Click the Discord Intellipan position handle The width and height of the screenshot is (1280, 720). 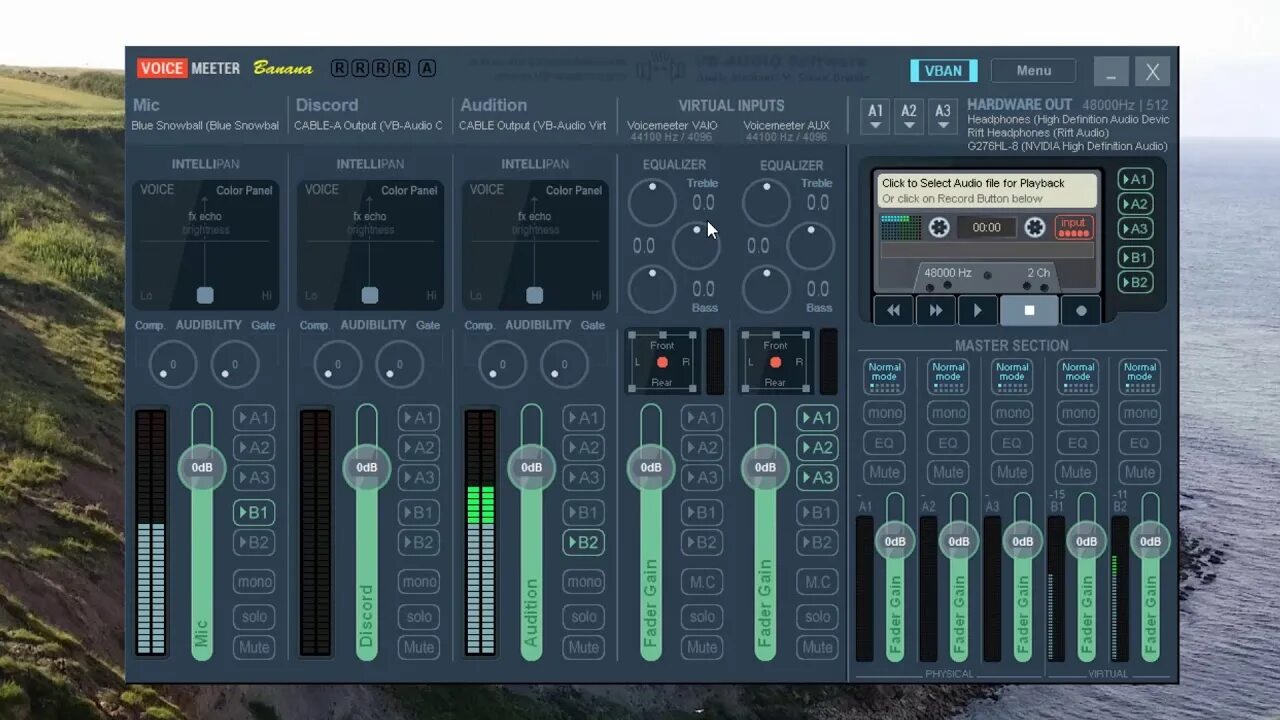point(370,295)
